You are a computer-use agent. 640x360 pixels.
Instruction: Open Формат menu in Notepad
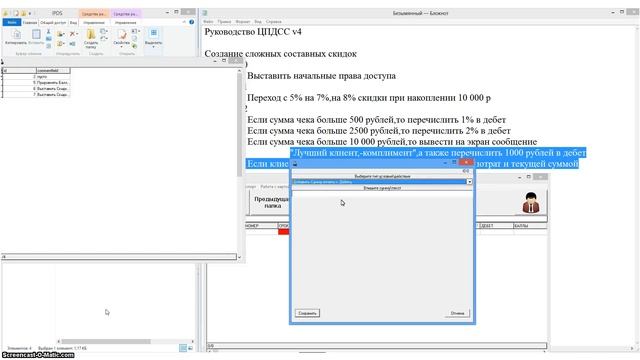tap(242, 22)
